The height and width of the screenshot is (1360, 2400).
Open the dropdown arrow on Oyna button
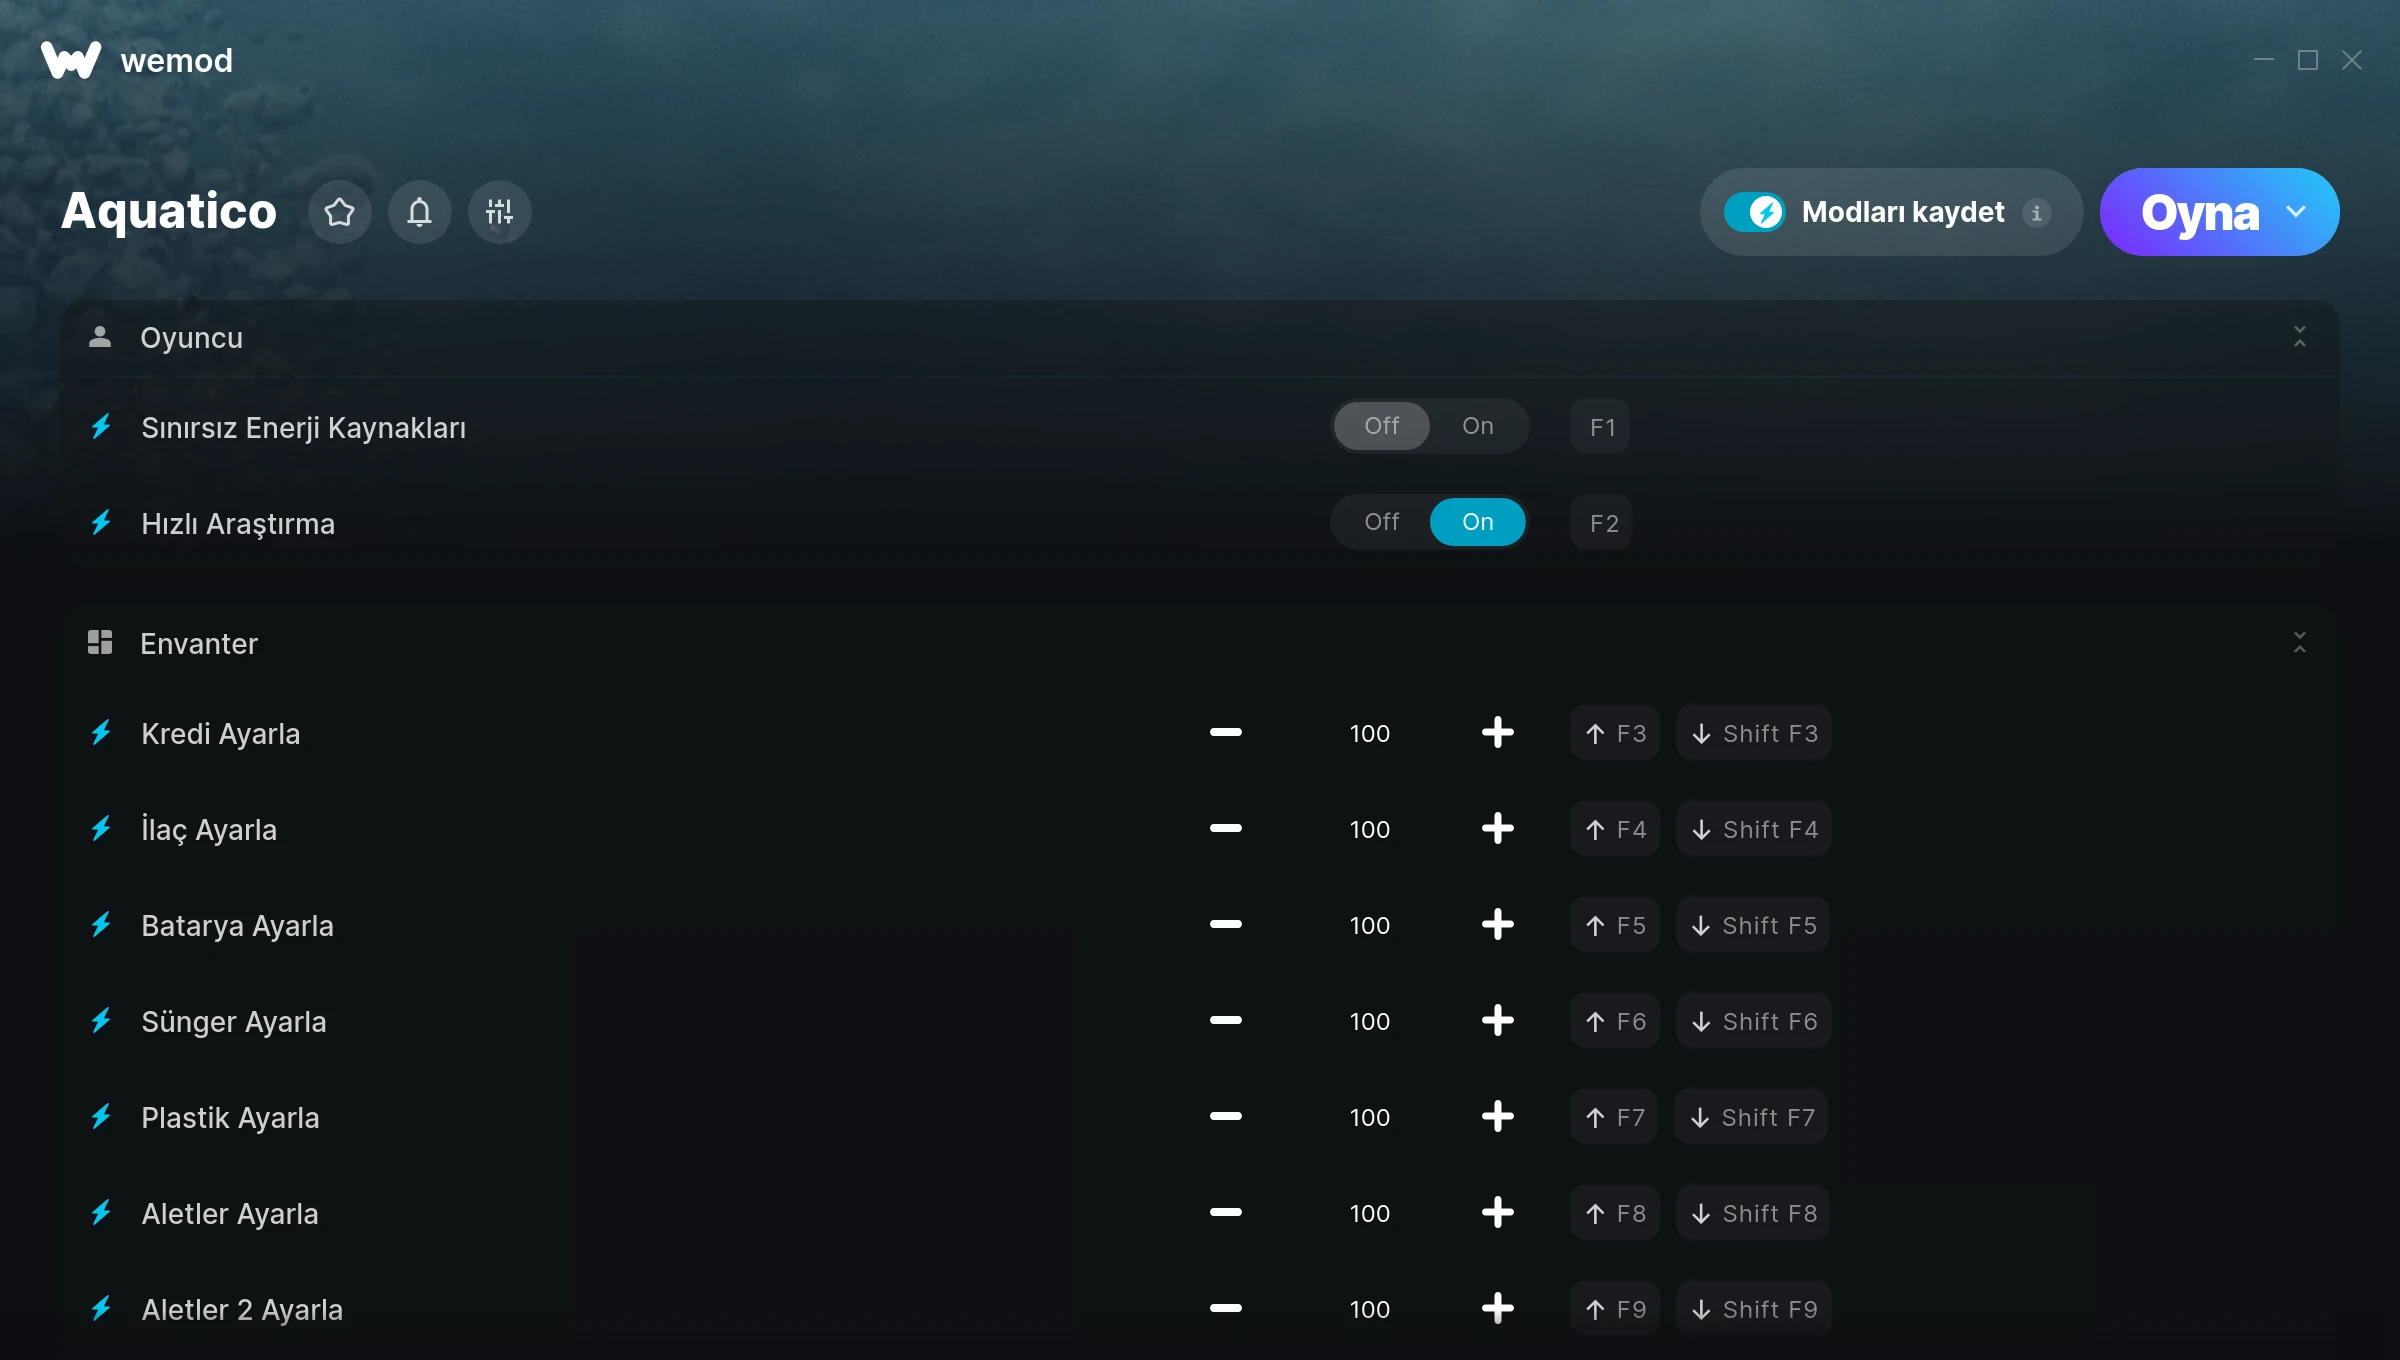pos(2296,212)
